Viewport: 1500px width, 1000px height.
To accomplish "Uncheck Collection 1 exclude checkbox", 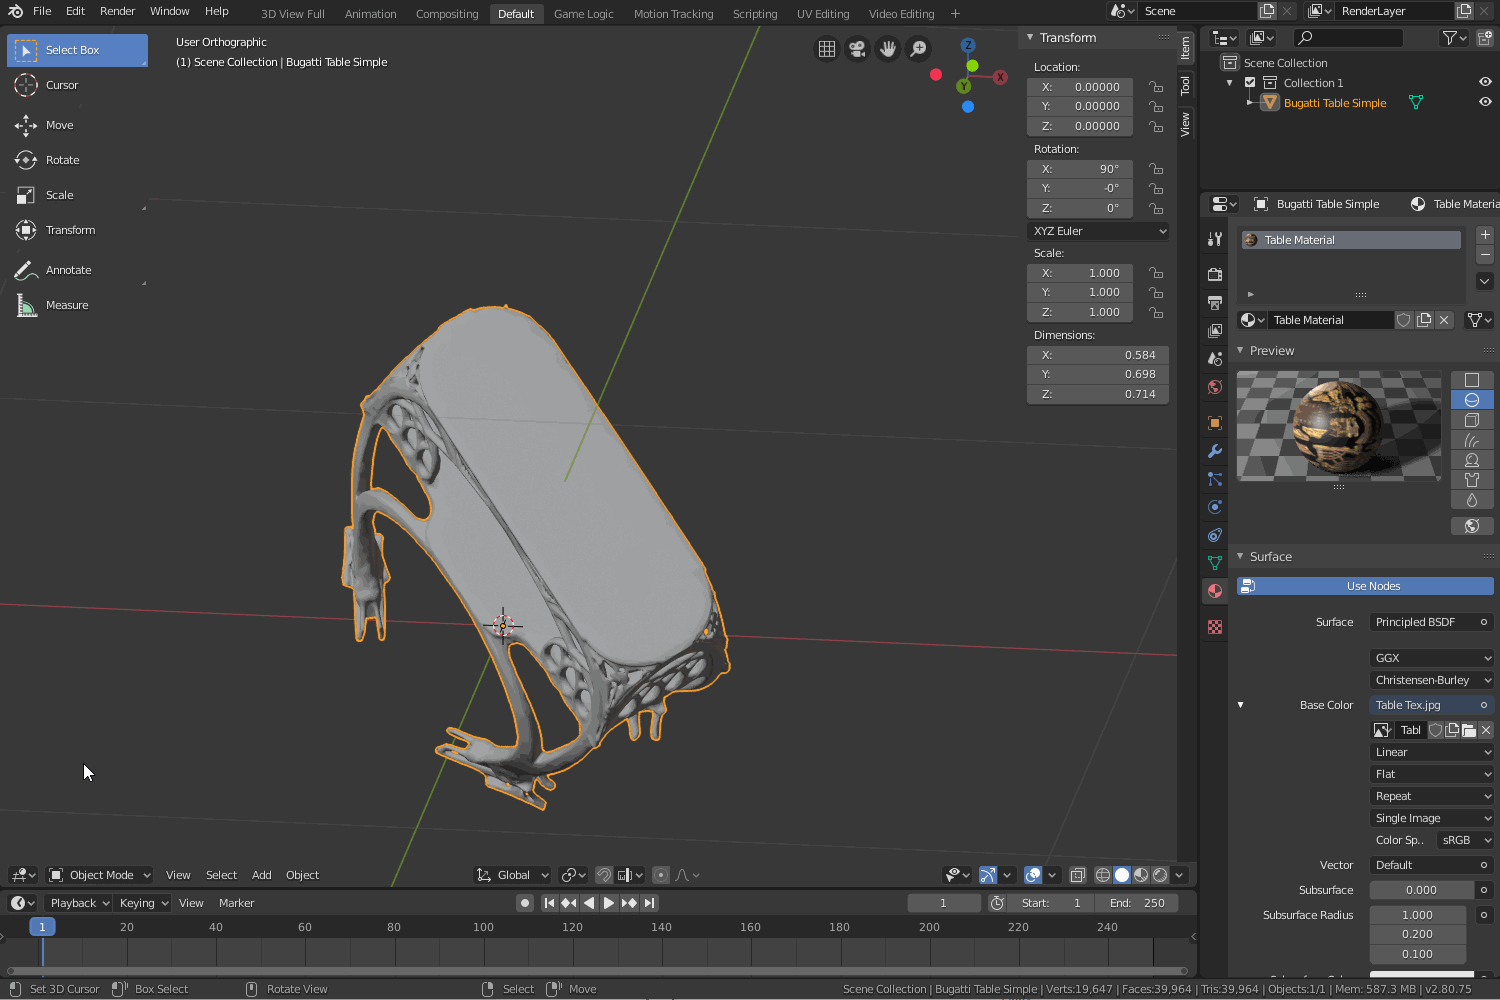I will 1250,83.
